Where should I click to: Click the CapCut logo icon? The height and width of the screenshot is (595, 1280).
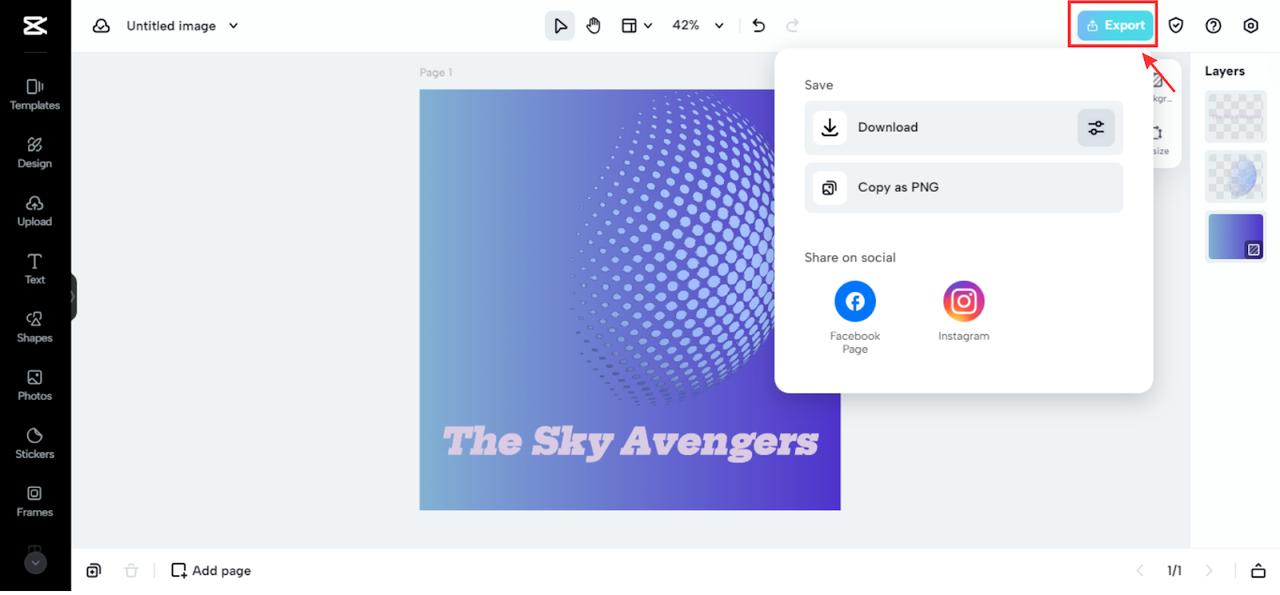pos(35,26)
